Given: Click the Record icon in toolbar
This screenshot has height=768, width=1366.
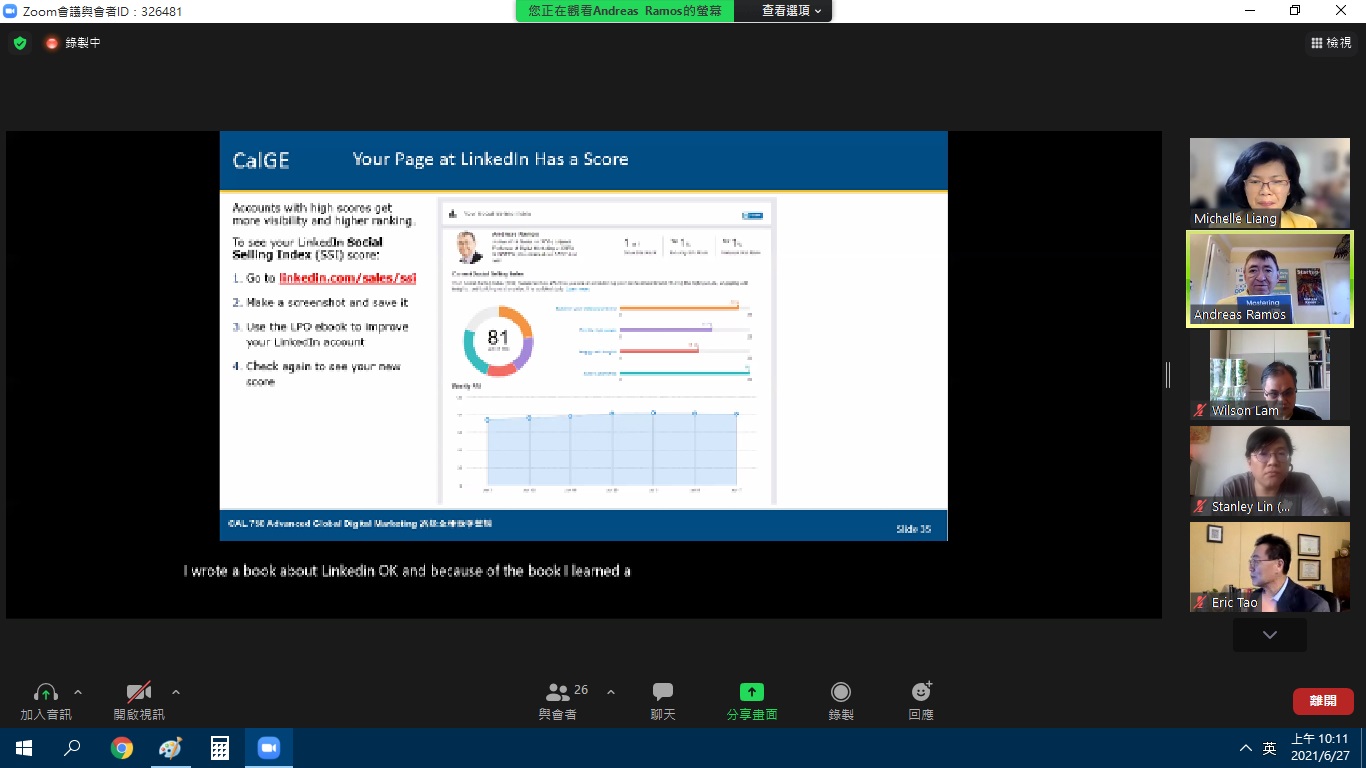Looking at the screenshot, I should [841, 693].
